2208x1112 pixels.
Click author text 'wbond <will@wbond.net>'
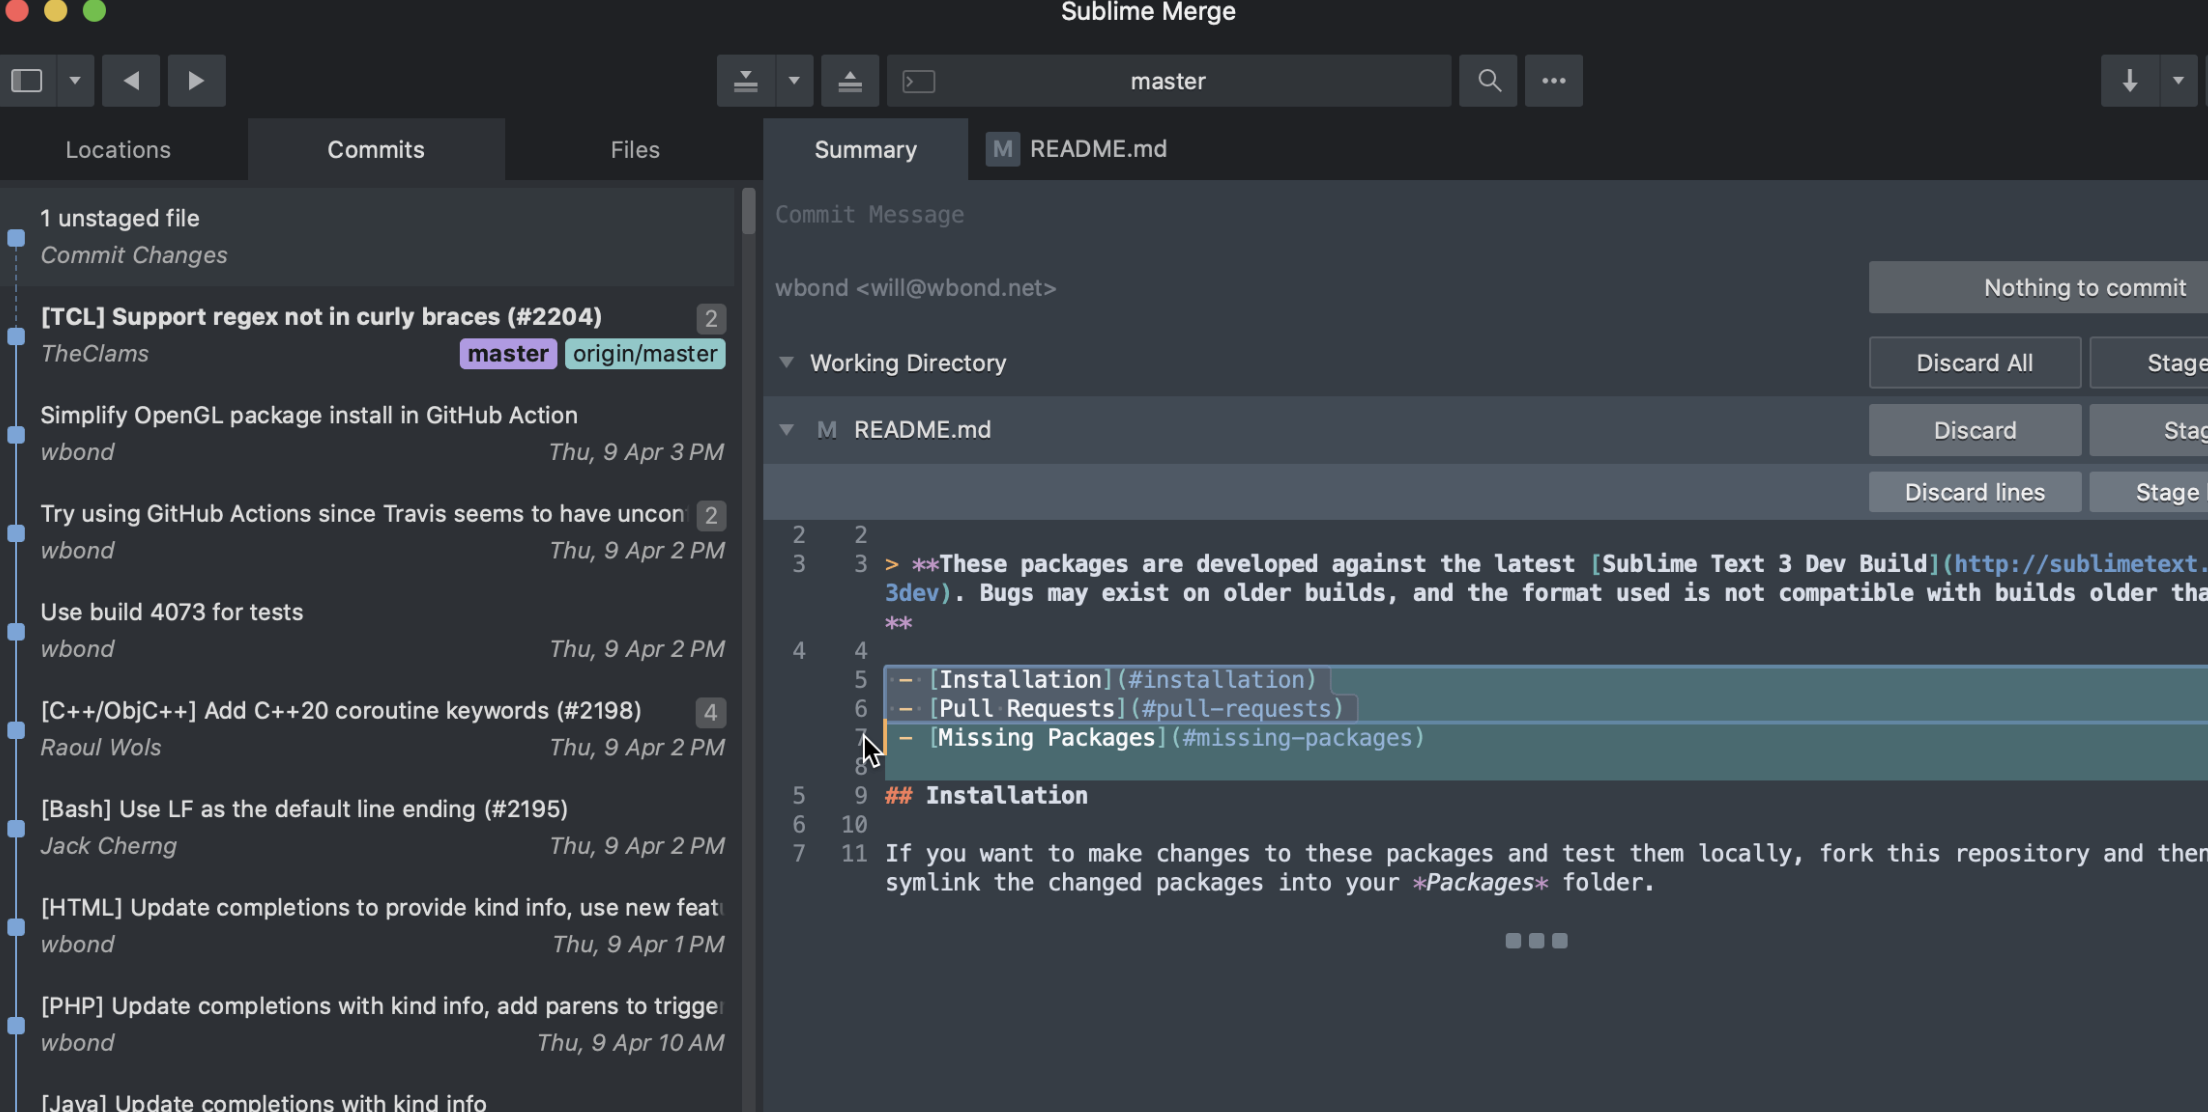pyautogui.click(x=915, y=288)
